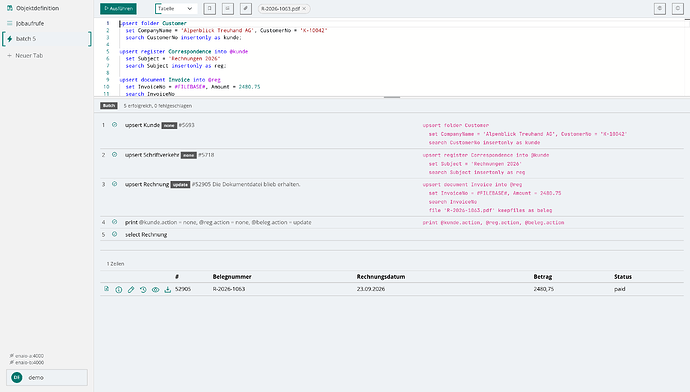Viewport: 690px width, 392px height.
Task: Preview document 52905 with eye icon
Action: pyautogui.click(x=155, y=289)
